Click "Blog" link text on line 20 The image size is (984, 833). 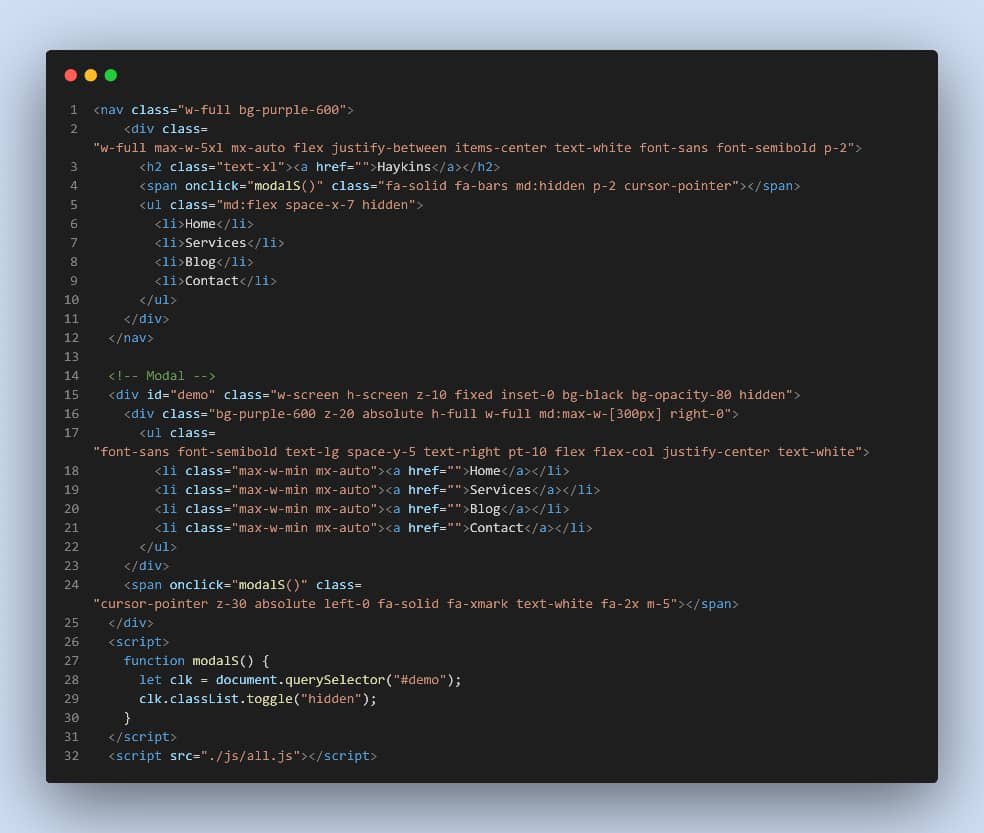(x=485, y=509)
